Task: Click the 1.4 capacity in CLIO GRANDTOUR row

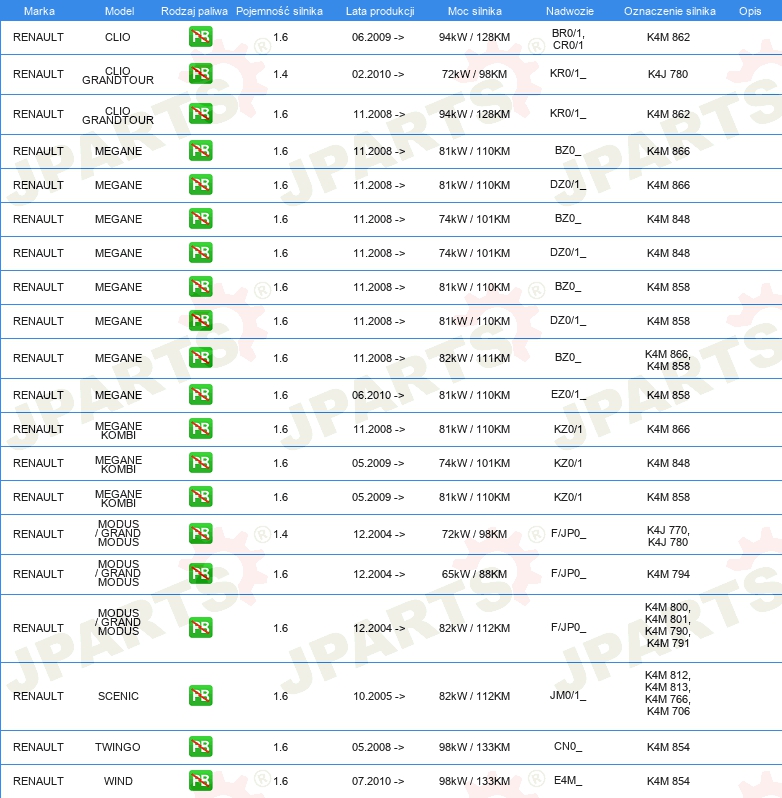Action: pyautogui.click(x=280, y=74)
